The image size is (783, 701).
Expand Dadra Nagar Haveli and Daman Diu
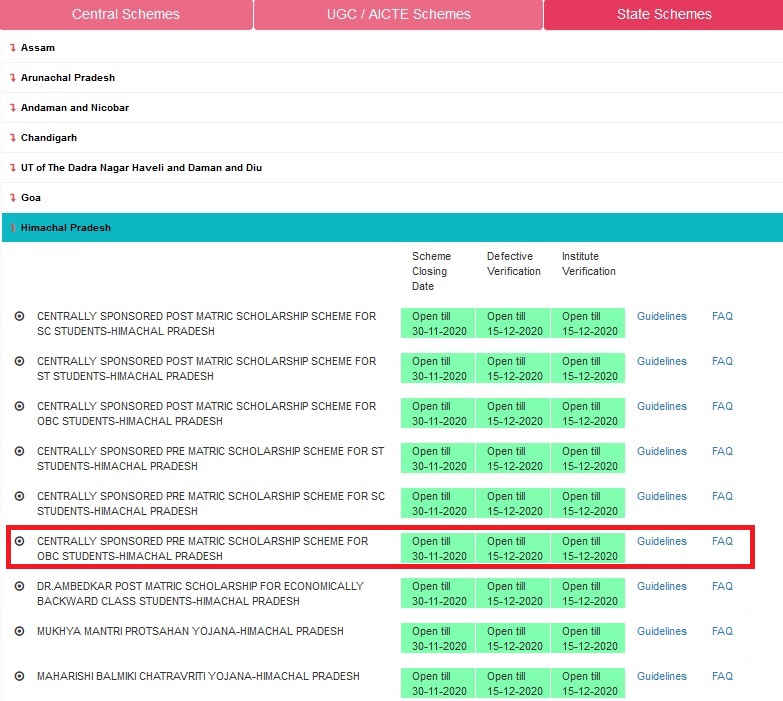click(140, 168)
